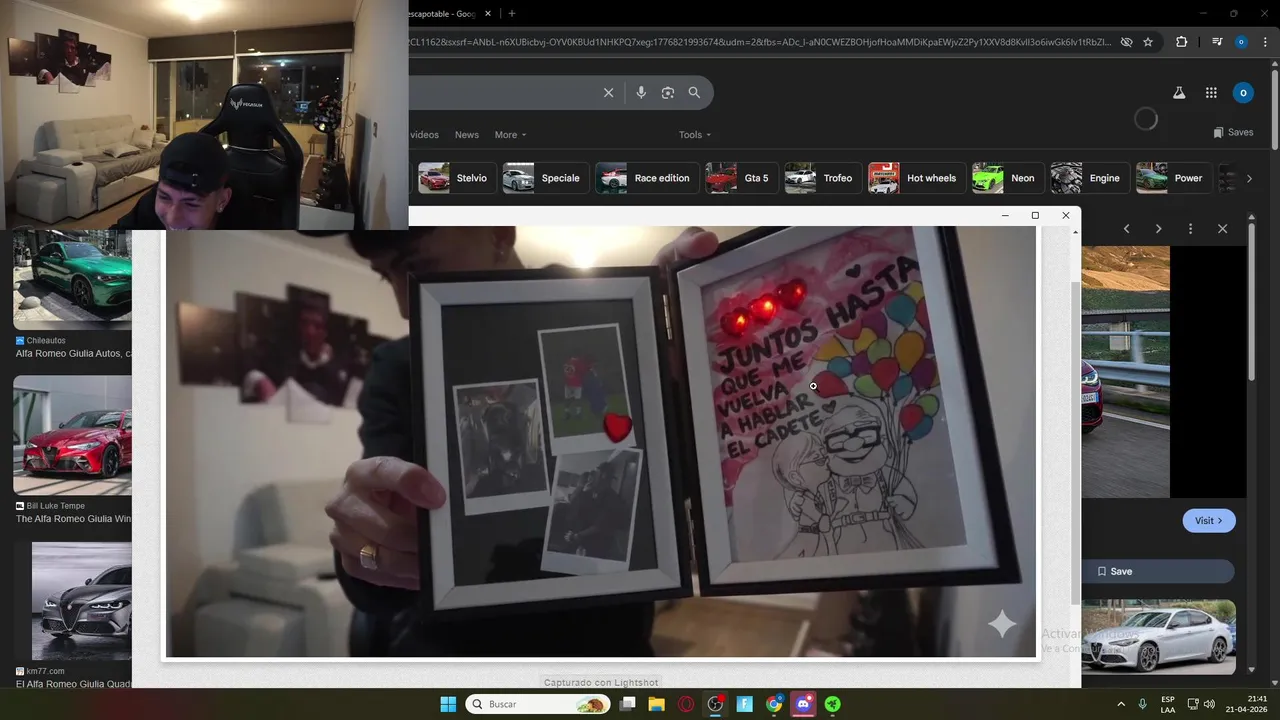Open Task View on the taskbar
1280x720 pixels.
(x=628, y=704)
